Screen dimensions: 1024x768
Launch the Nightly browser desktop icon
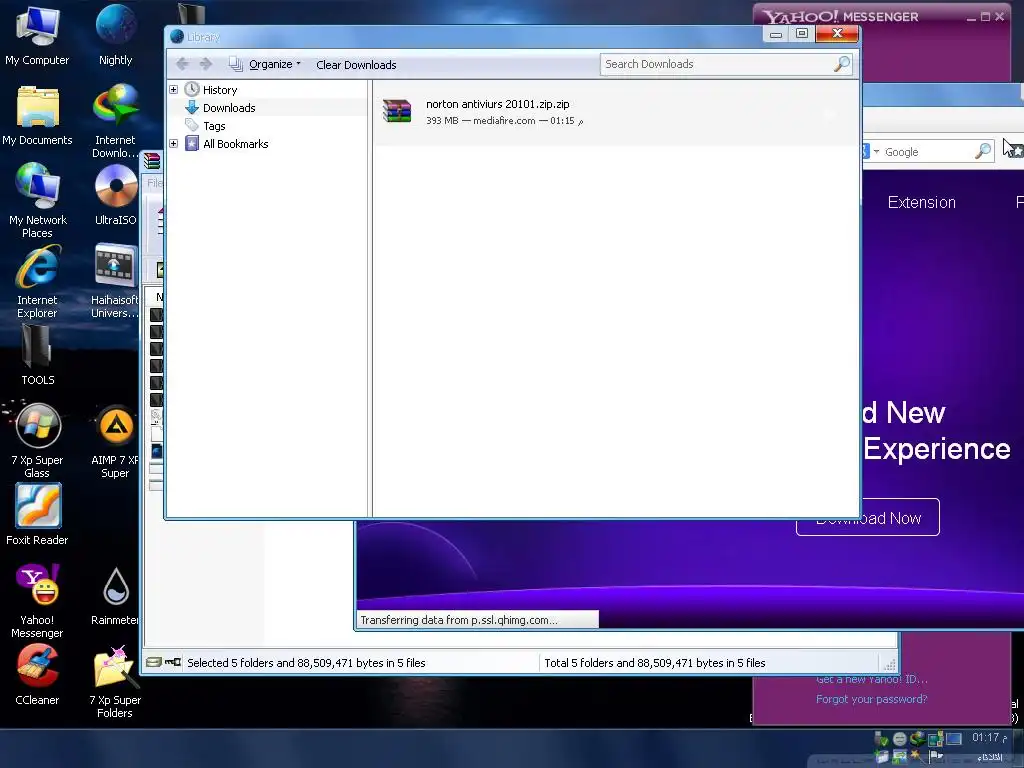click(116, 33)
